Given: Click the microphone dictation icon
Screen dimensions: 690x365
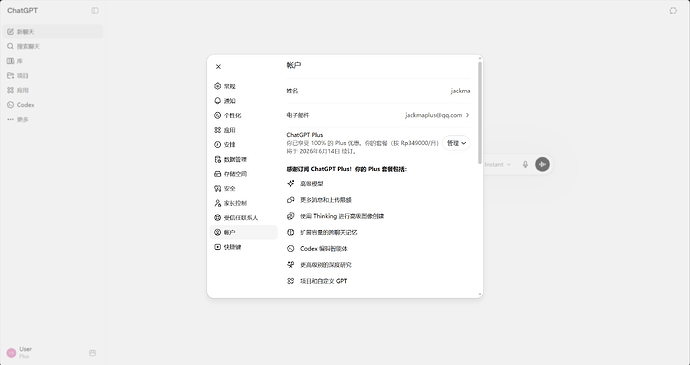Looking at the screenshot, I should [525, 164].
